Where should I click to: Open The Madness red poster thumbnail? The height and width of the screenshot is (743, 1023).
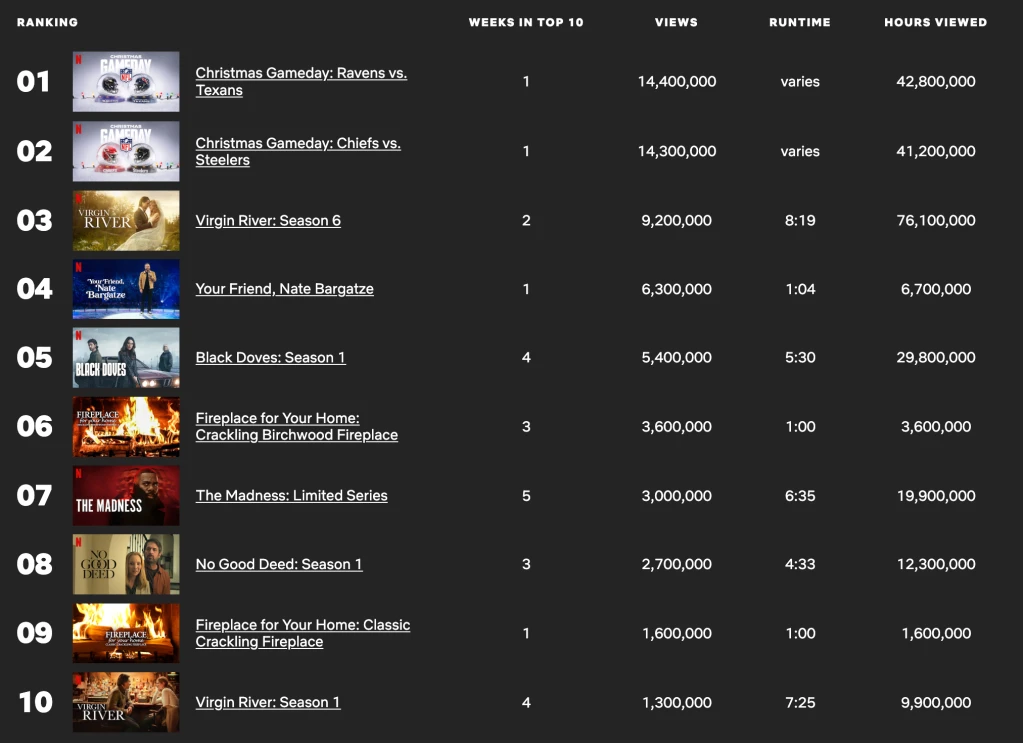tap(126, 496)
